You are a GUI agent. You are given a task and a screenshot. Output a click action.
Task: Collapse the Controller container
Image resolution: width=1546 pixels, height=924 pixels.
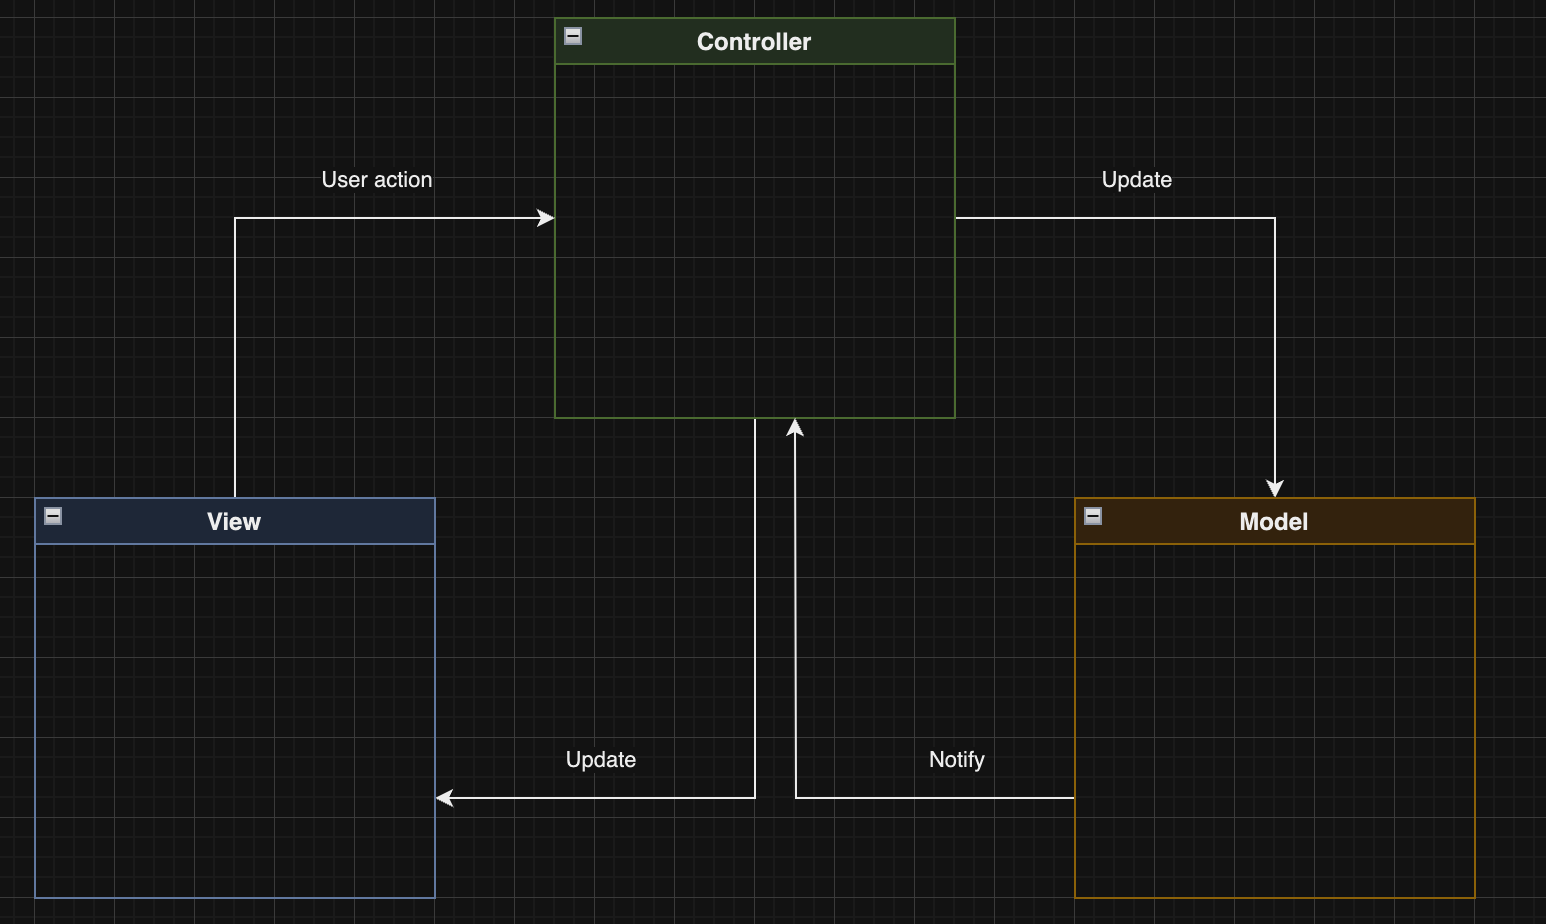(573, 36)
